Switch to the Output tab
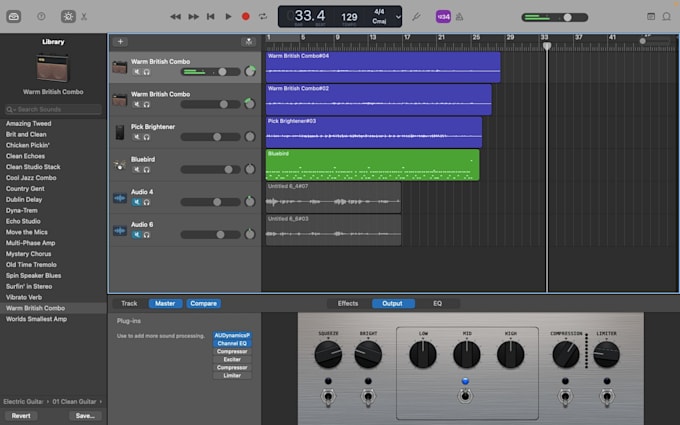Image resolution: width=680 pixels, height=425 pixels. 392,304
